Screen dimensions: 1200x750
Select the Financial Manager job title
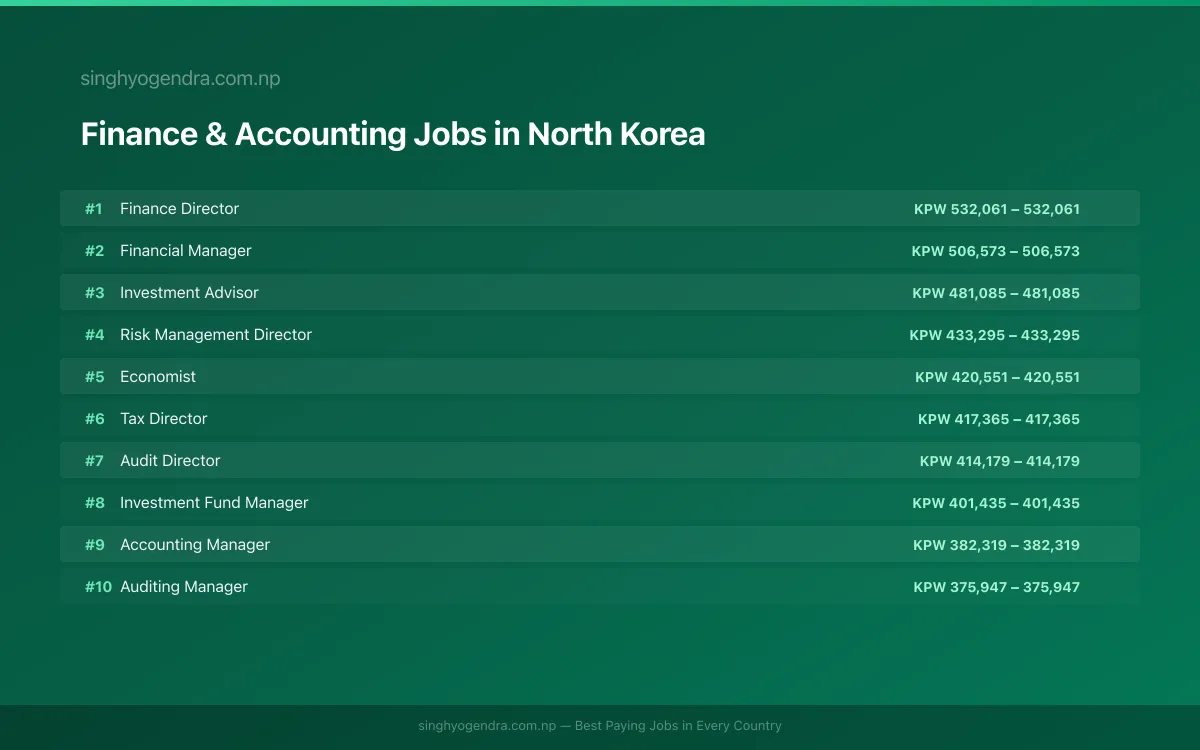(x=186, y=251)
